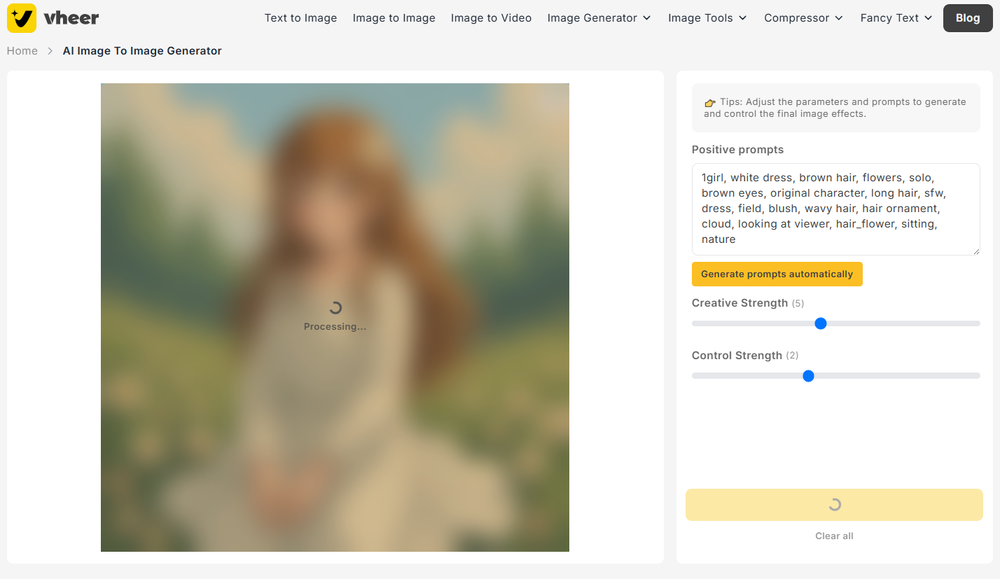Click the yellow vheer checkmark logo icon
Viewport: 1000px width, 579px height.
(x=21, y=18)
